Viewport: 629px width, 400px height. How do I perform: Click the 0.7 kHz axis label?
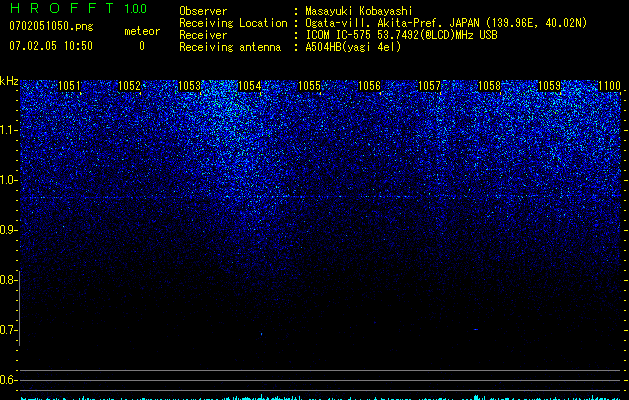tap(8, 330)
